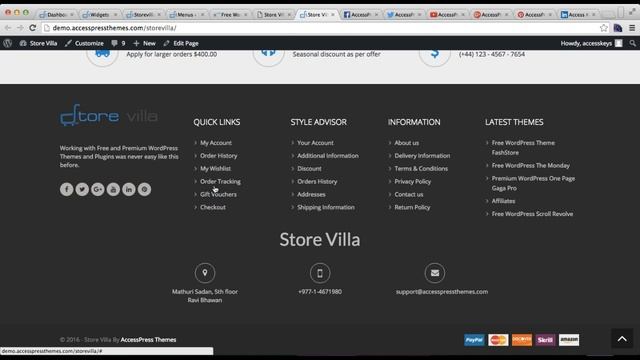Open the Affiliates link
640x360 pixels.
503,201
